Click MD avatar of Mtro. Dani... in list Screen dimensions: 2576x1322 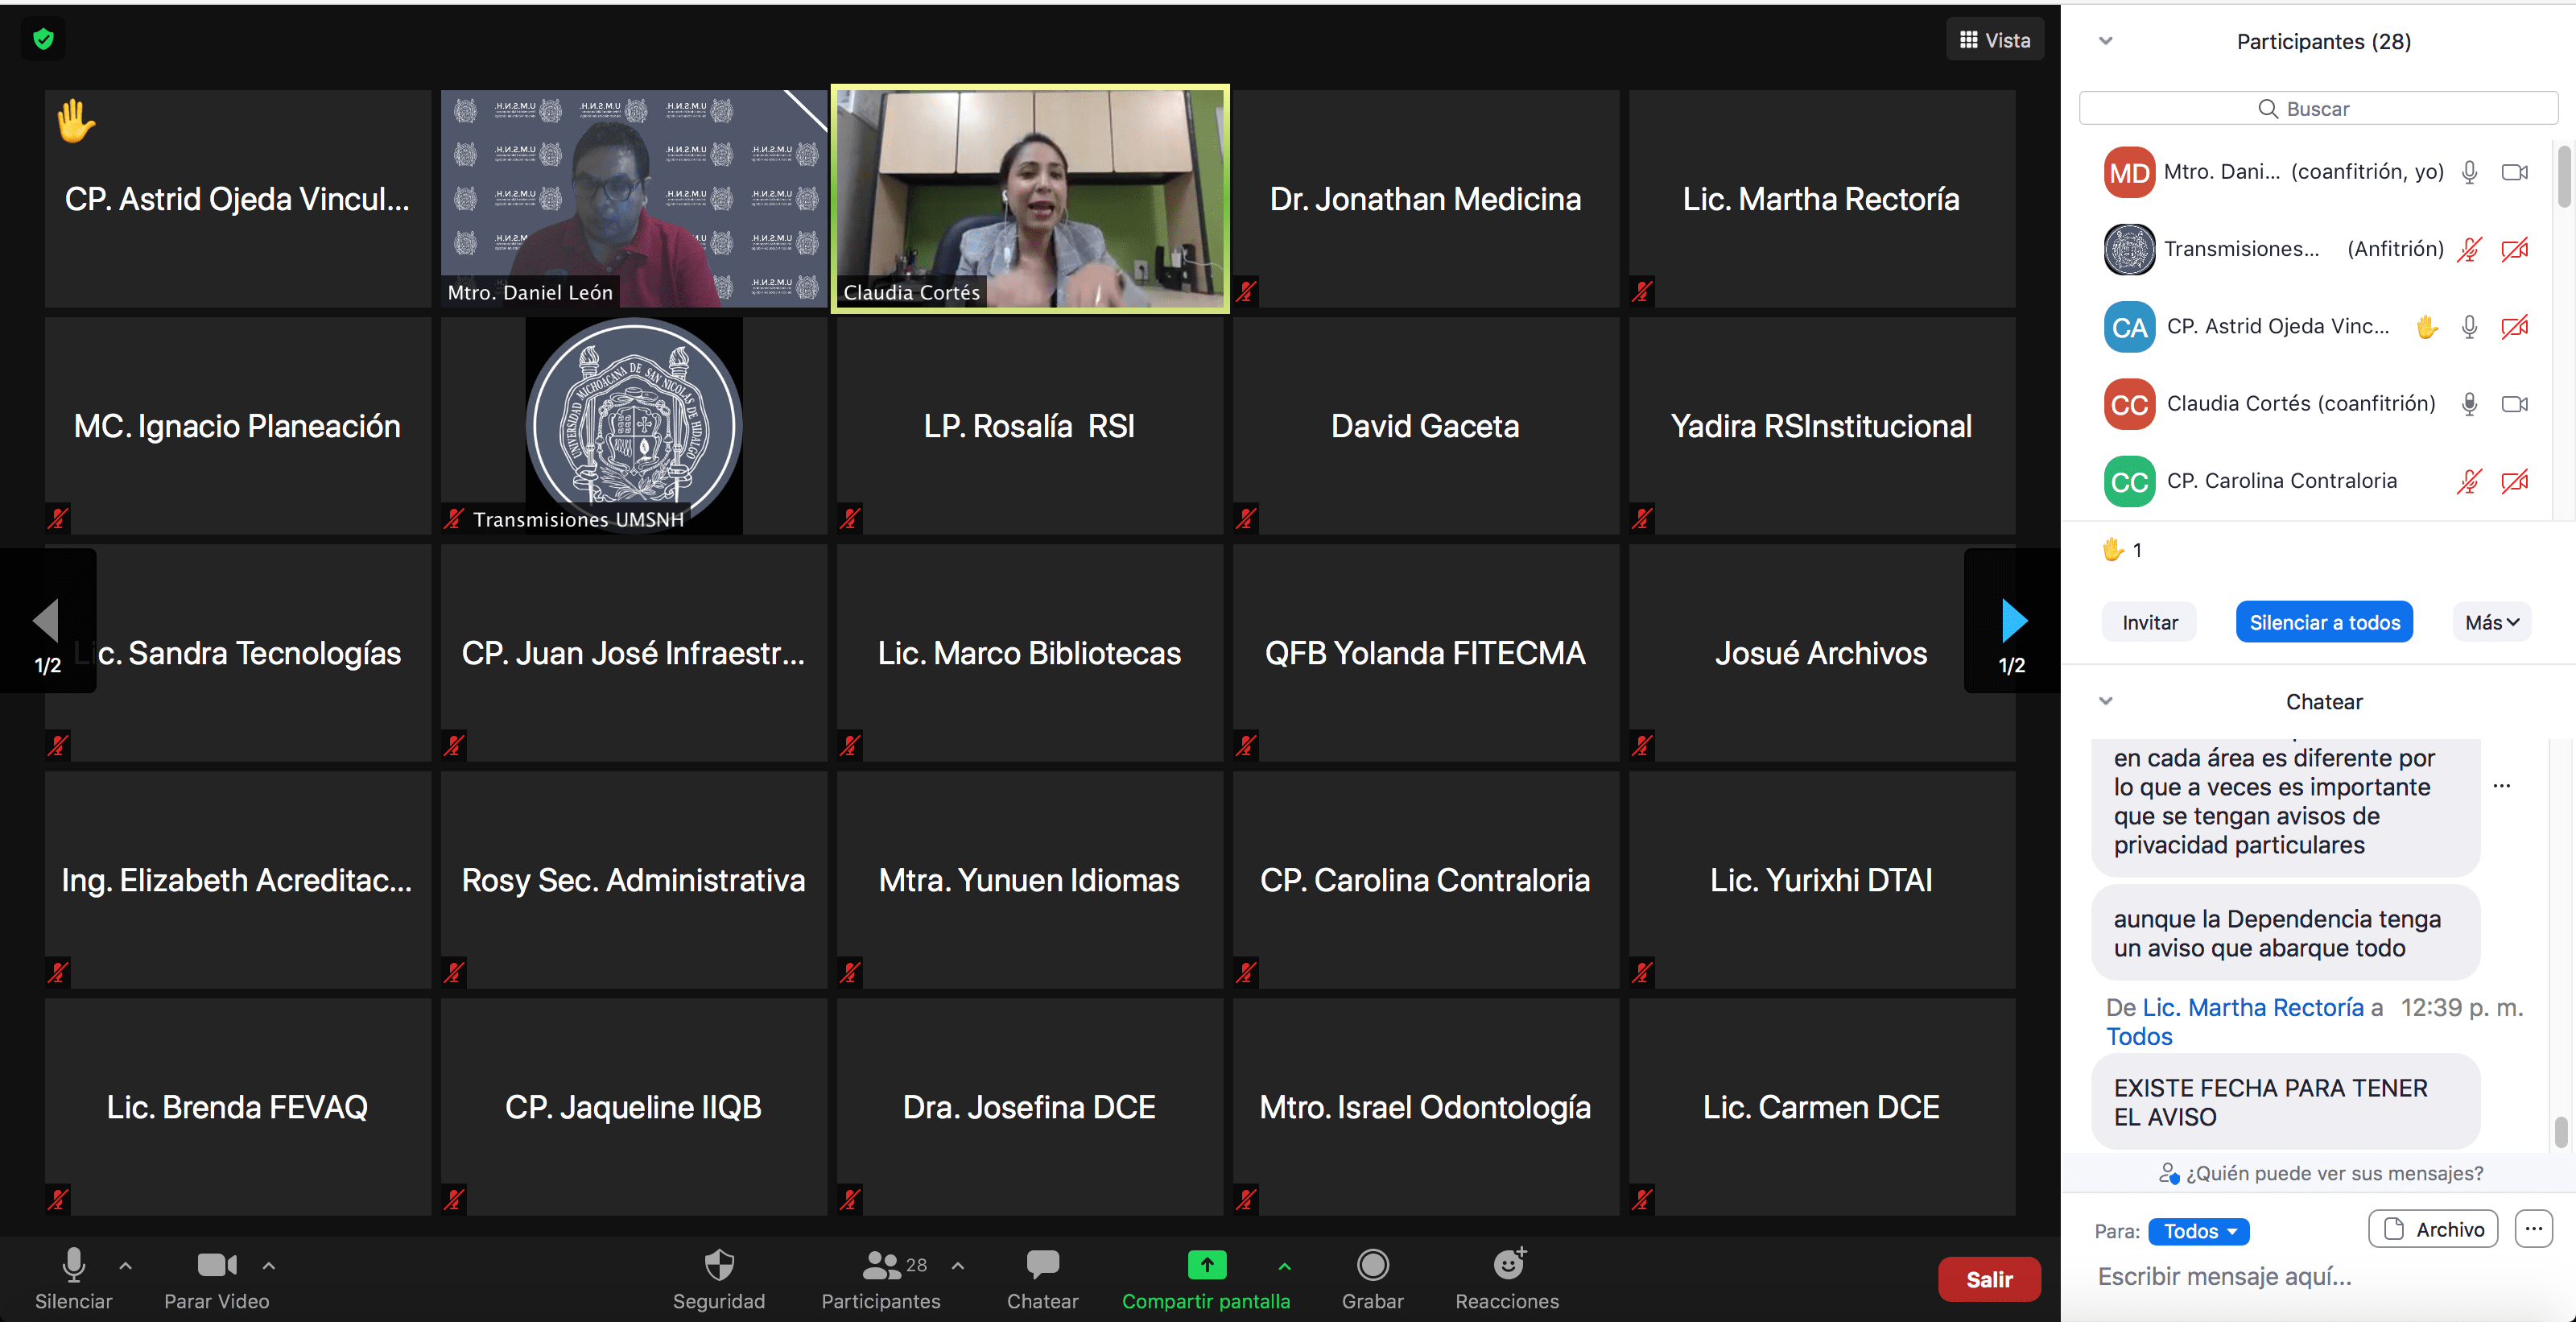(x=2129, y=172)
